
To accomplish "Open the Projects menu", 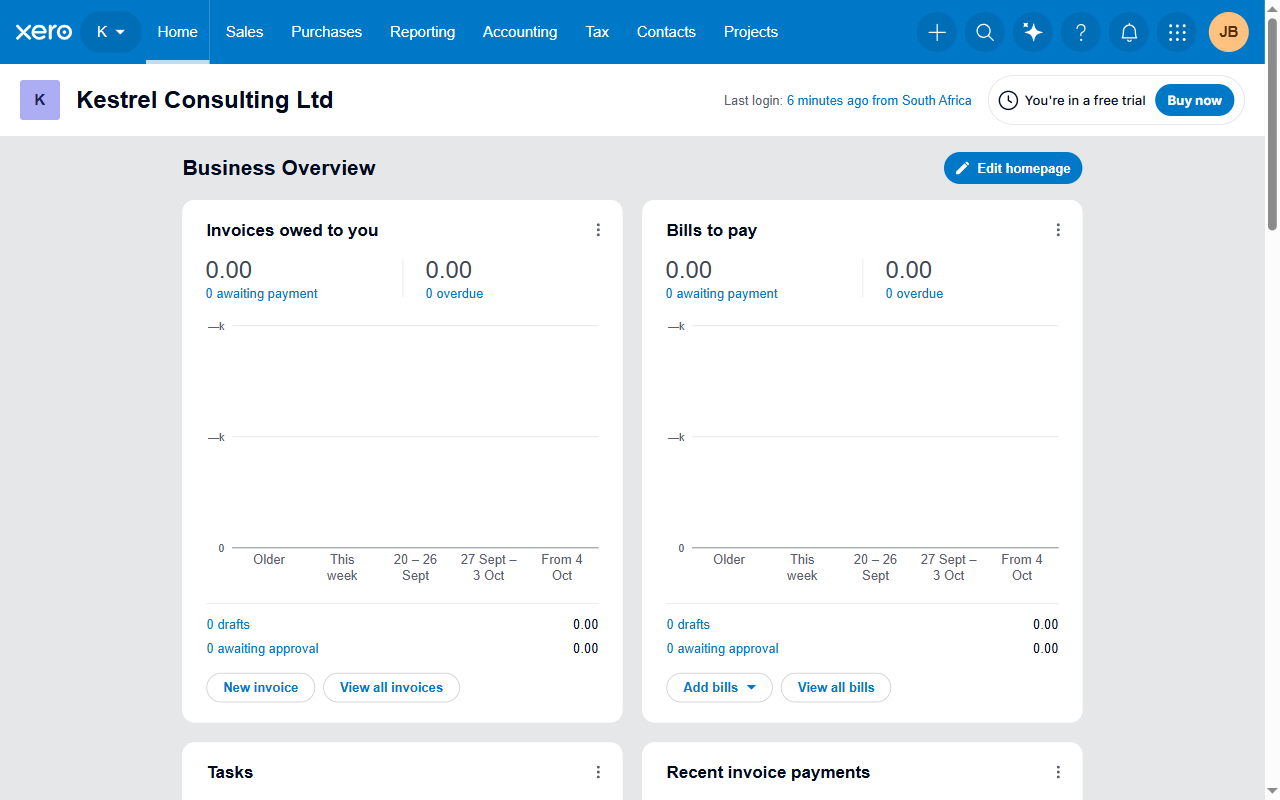I will [751, 32].
